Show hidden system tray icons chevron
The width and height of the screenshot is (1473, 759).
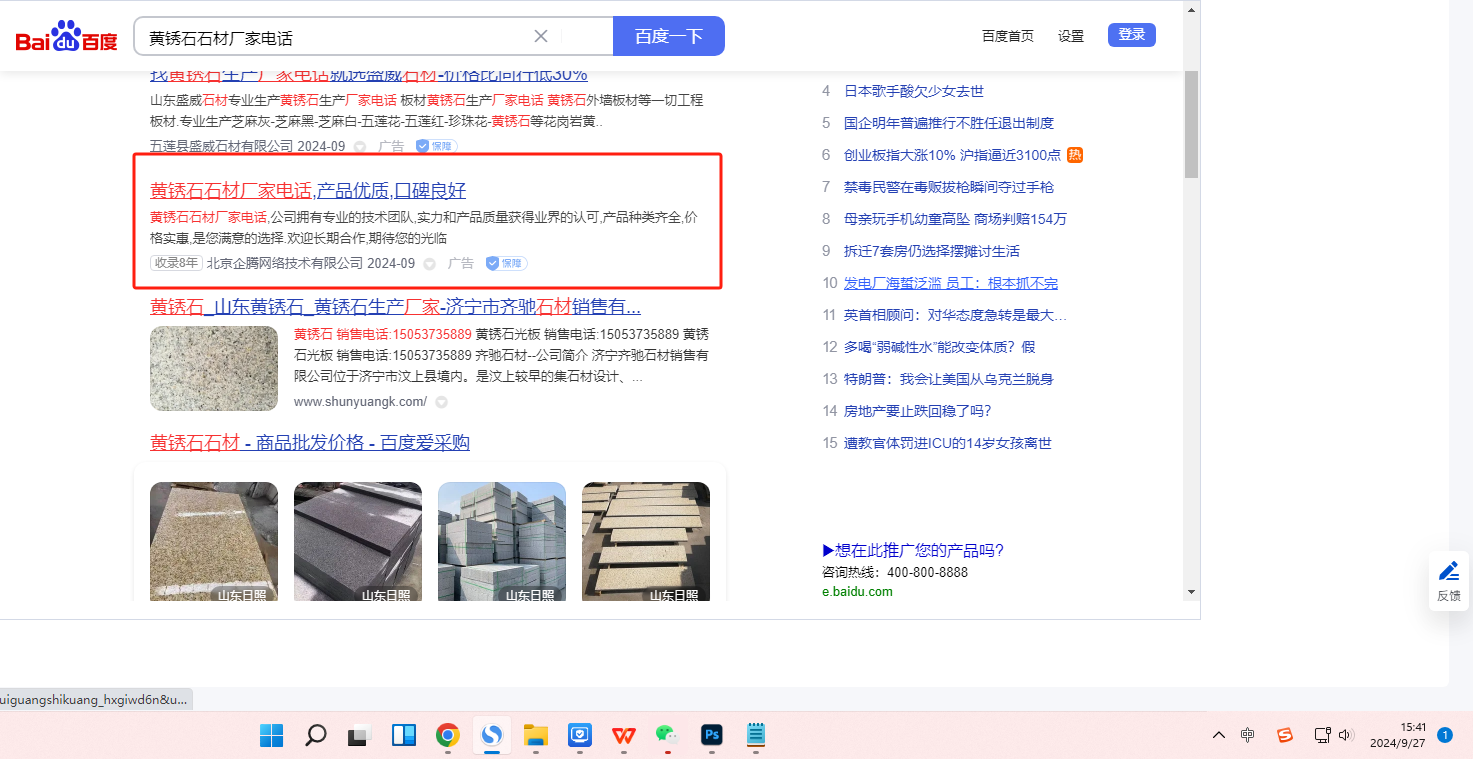1218,735
